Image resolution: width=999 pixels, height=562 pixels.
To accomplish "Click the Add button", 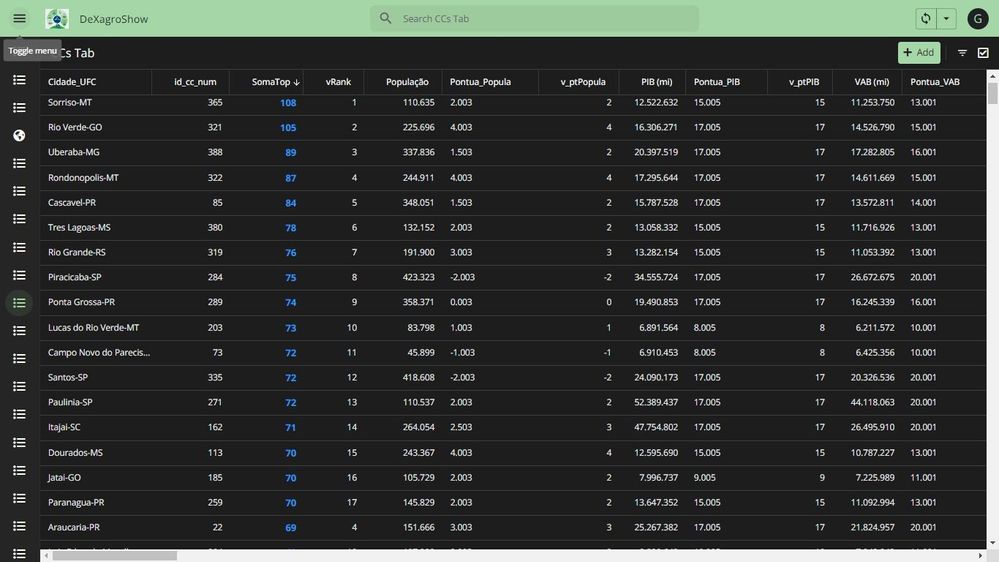I will coord(919,52).
